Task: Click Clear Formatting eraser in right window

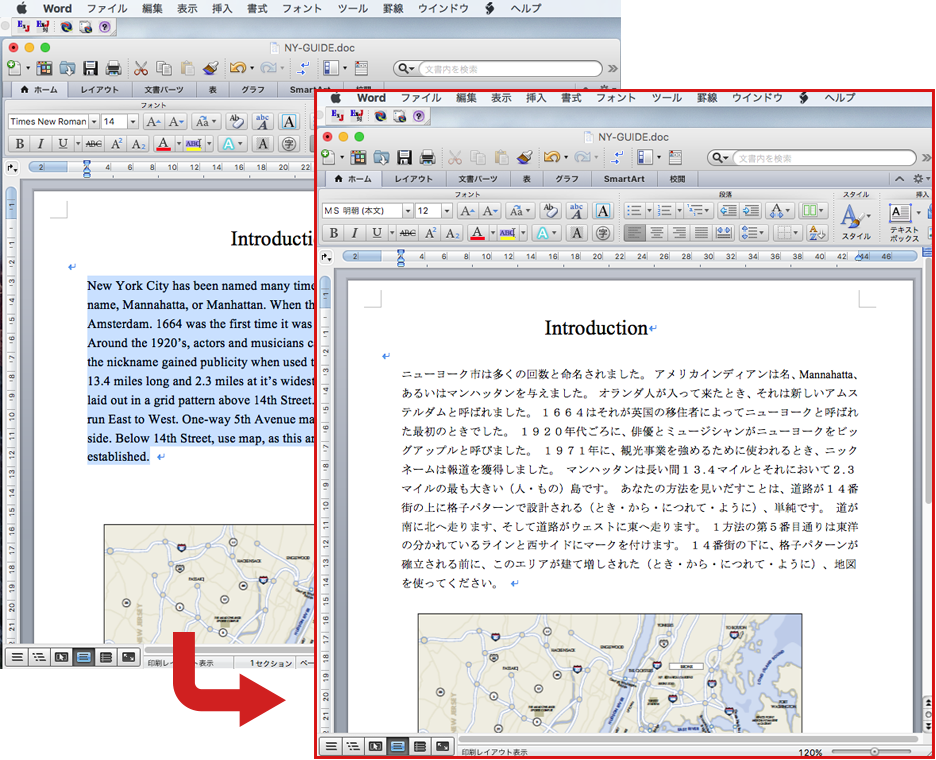Action: [x=550, y=211]
